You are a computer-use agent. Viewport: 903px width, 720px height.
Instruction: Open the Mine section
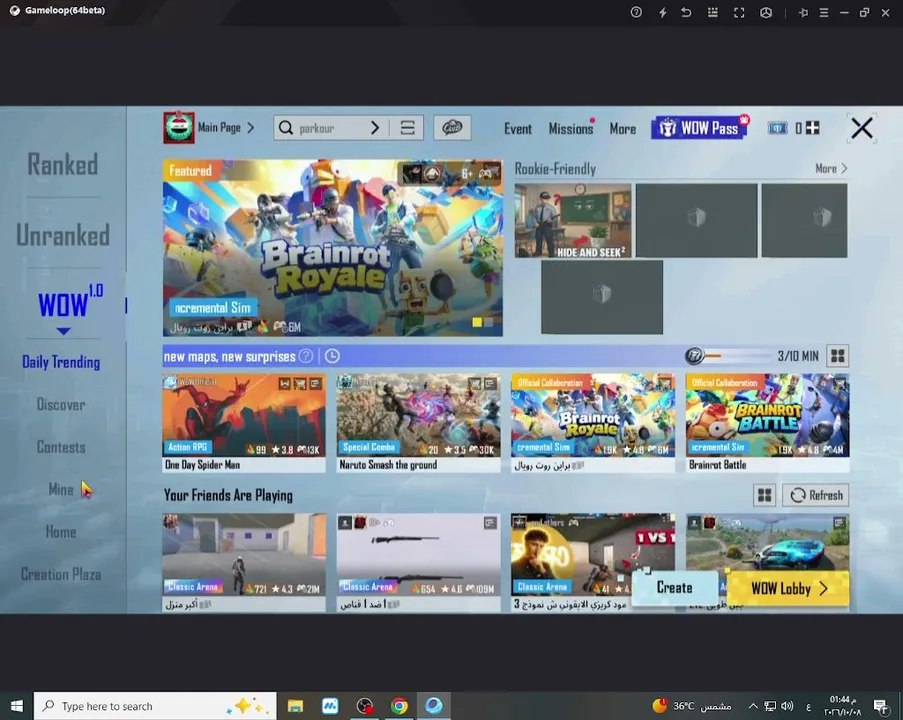click(x=61, y=490)
